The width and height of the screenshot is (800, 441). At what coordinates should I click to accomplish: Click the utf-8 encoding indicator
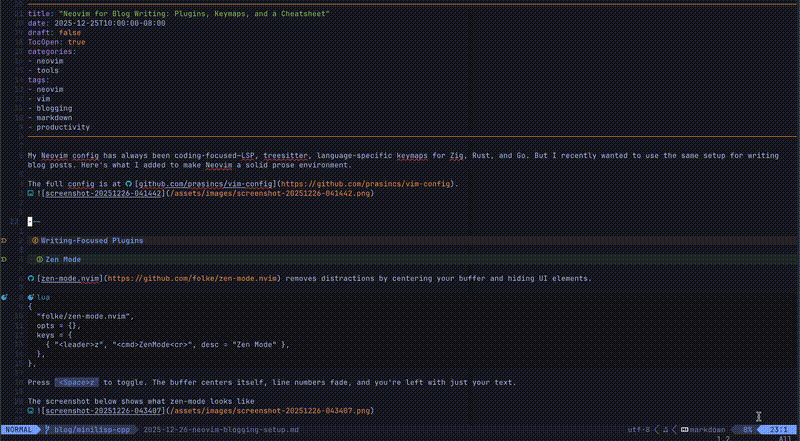(639, 430)
